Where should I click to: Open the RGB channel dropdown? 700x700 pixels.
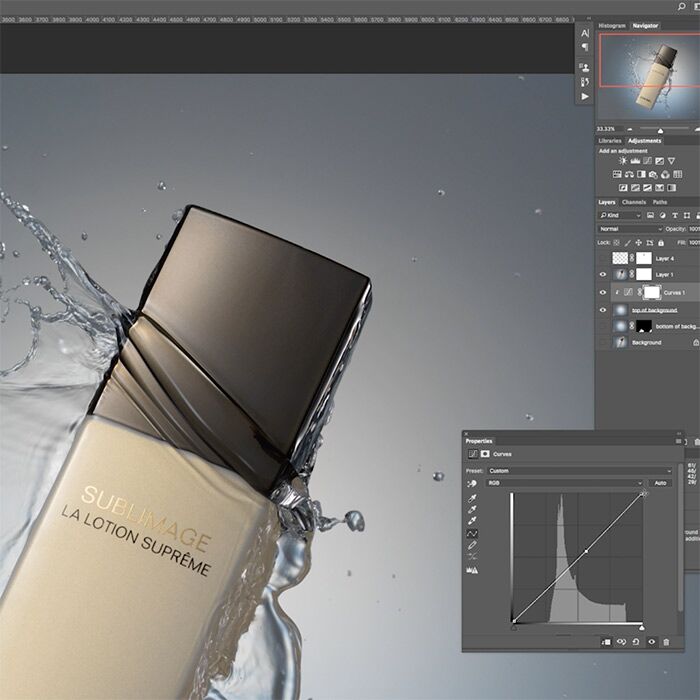point(563,482)
